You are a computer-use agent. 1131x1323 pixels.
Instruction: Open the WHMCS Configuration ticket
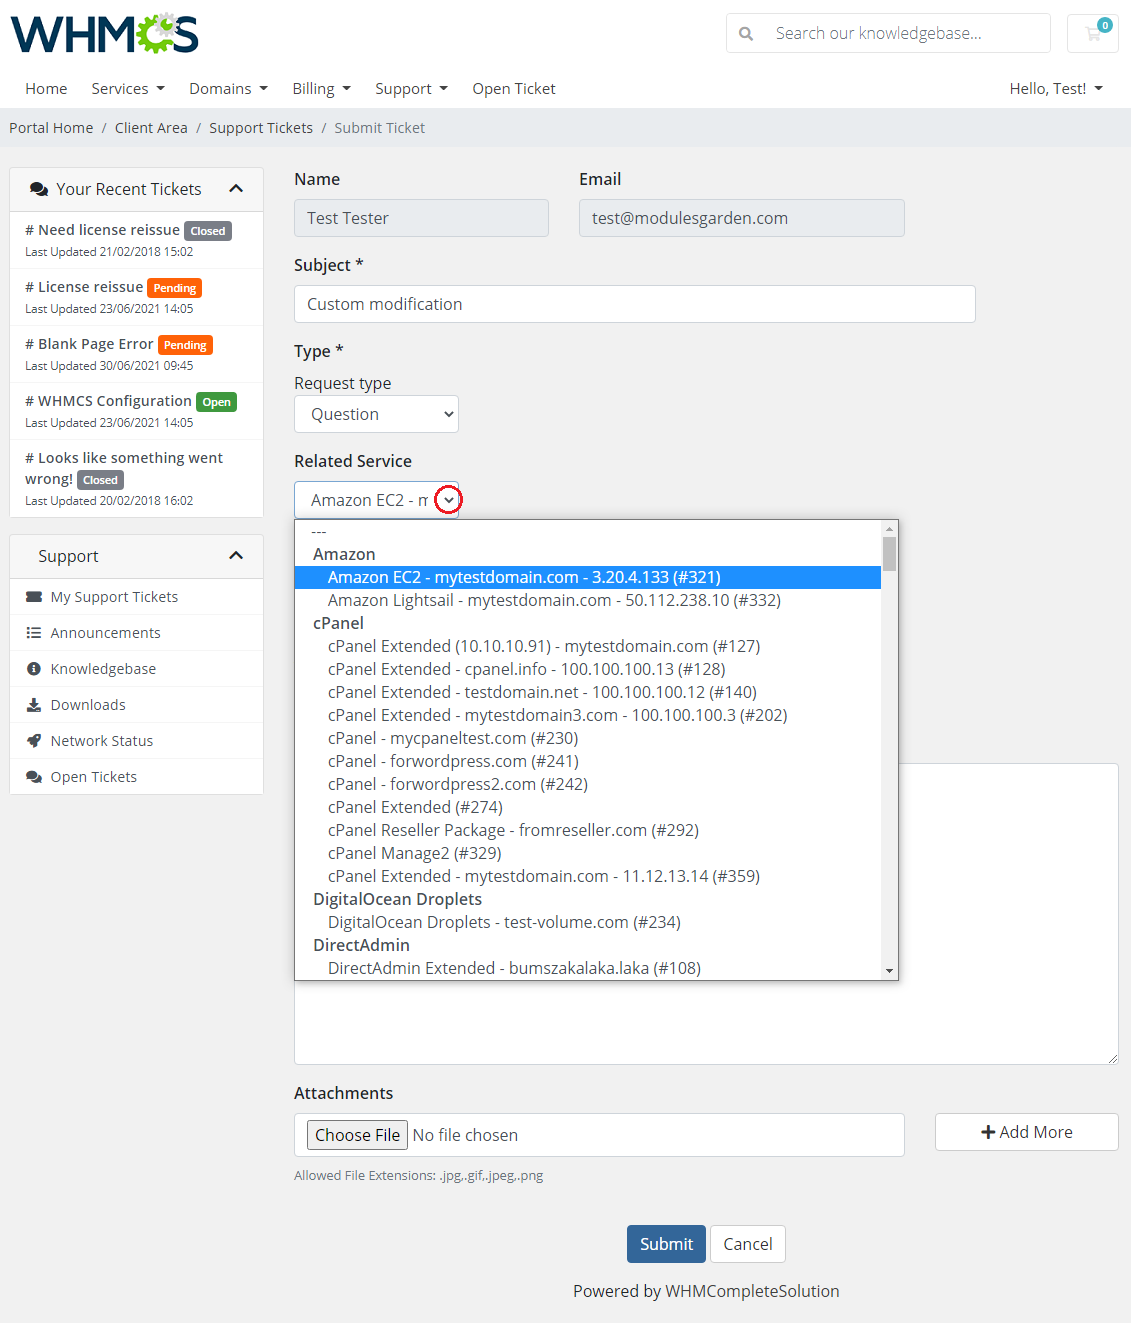point(137,411)
